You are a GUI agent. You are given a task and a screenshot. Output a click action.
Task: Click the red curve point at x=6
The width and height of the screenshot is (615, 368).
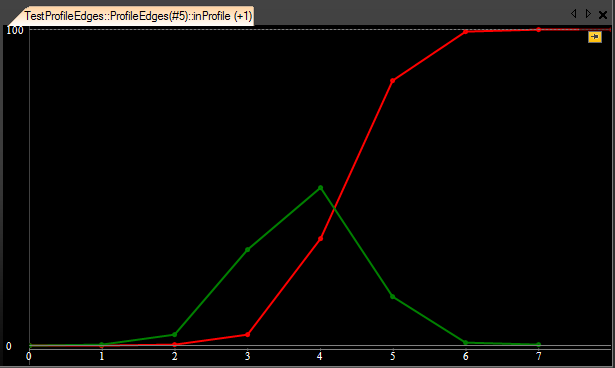466,32
